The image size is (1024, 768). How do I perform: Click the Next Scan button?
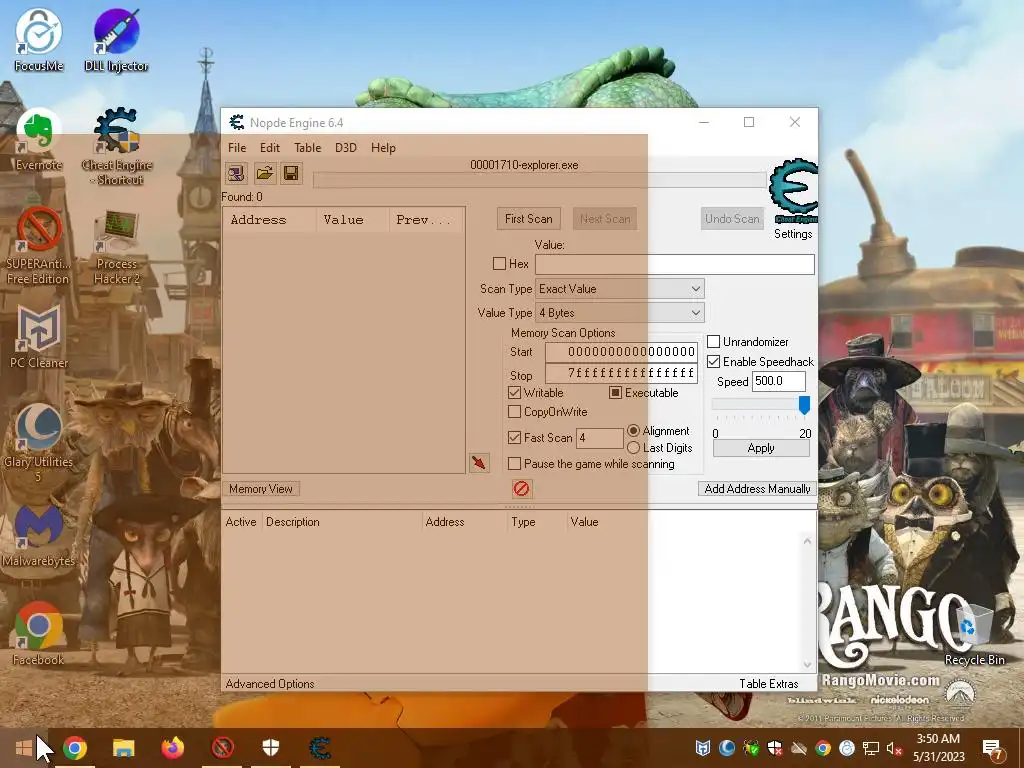click(x=605, y=219)
